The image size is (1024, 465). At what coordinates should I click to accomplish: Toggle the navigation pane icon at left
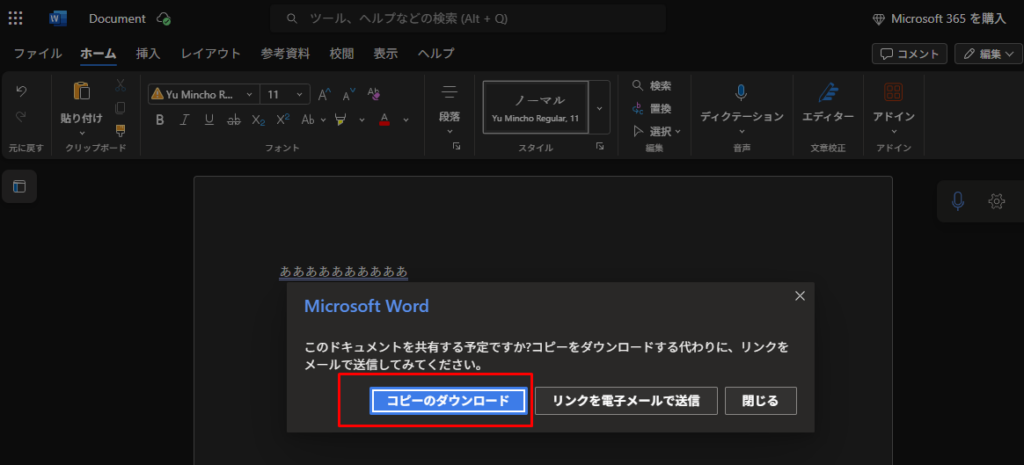click(20, 187)
